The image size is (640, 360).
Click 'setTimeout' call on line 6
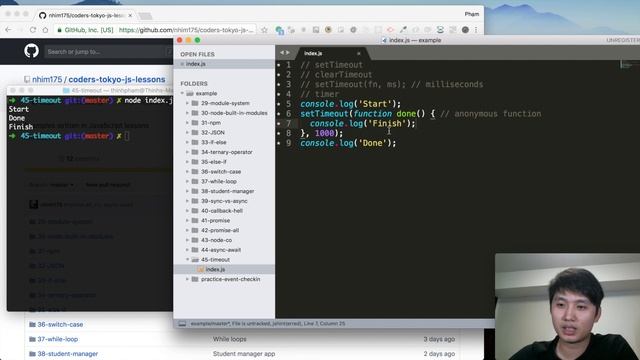click(x=324, y=114)
